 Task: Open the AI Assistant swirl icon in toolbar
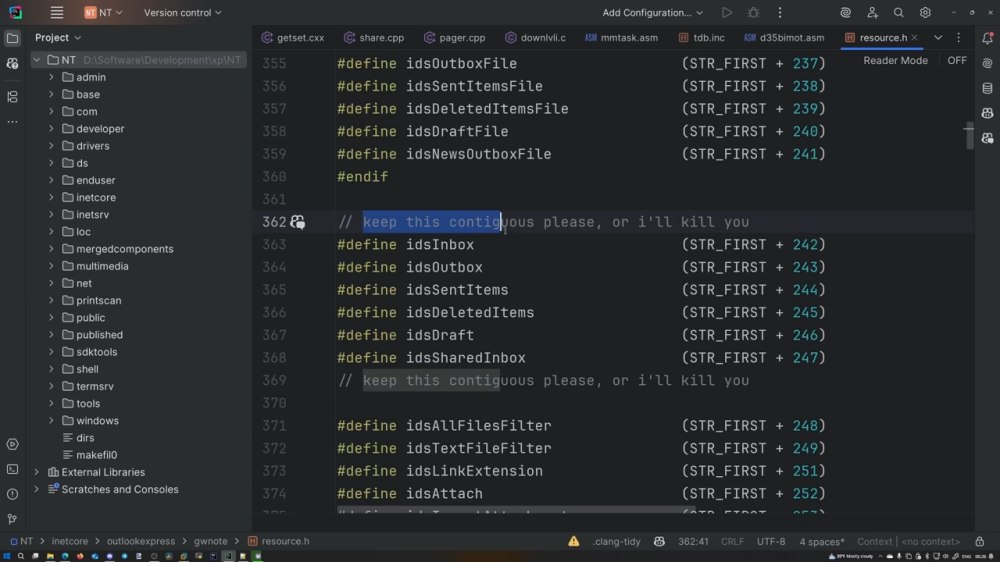[845, 13]
